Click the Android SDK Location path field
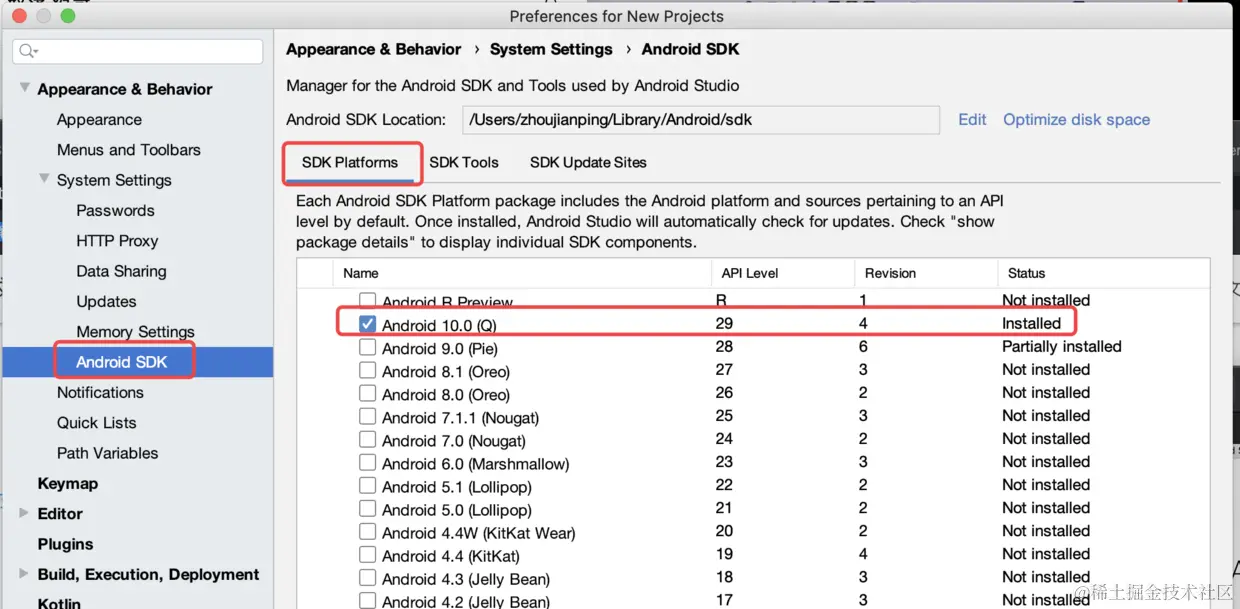1240x609 pixels. pos(701,119)
